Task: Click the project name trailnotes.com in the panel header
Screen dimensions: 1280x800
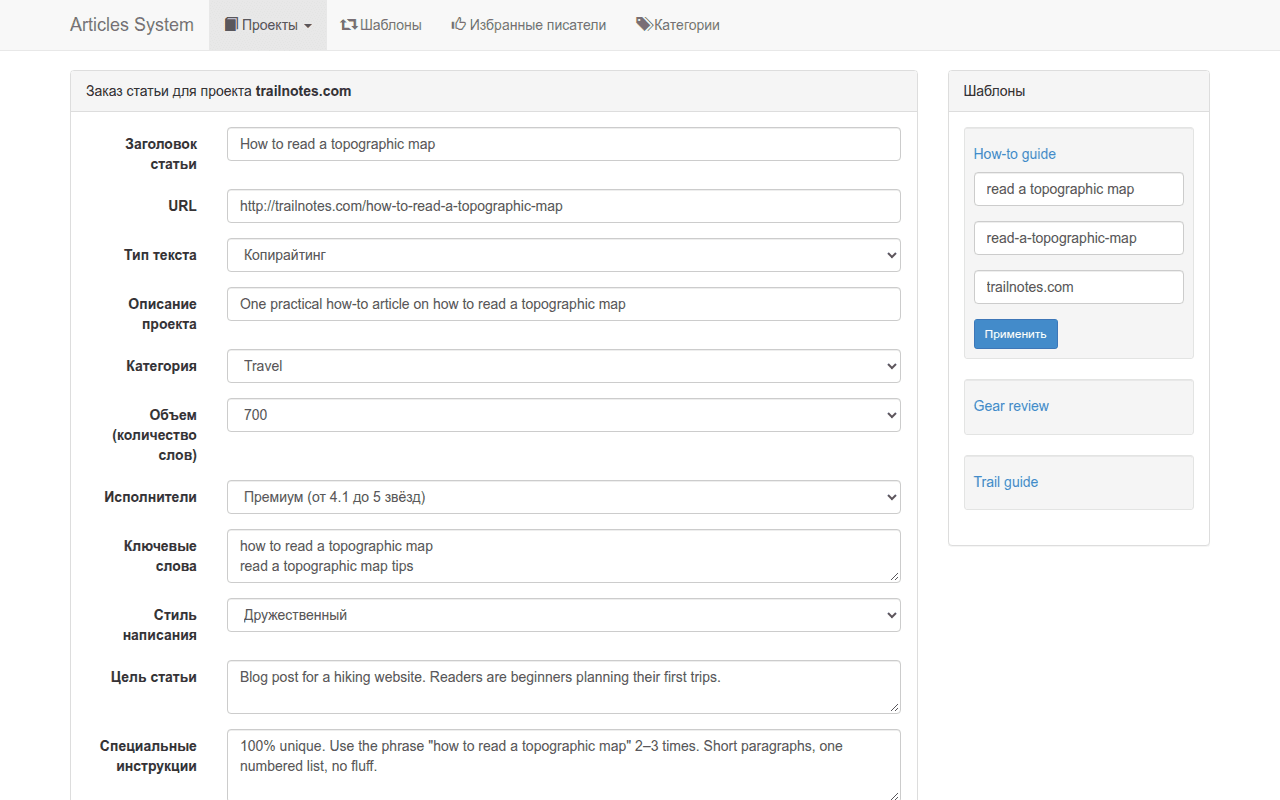Action: pos(304,91)
